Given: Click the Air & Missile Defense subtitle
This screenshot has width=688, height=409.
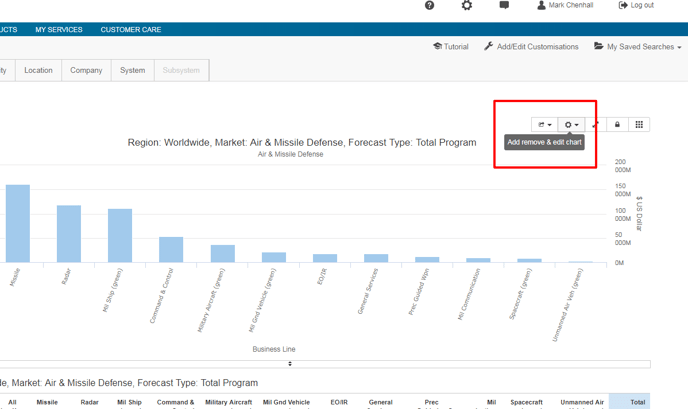Looking at the screenshot, I should pyautogui.click(x=290, y=154).
